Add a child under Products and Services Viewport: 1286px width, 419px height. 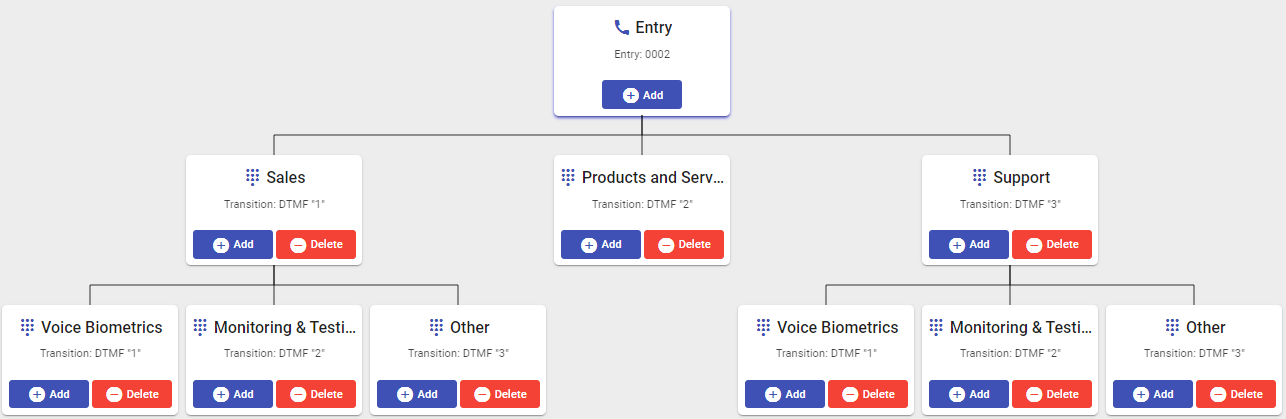[x=601, y=245]
